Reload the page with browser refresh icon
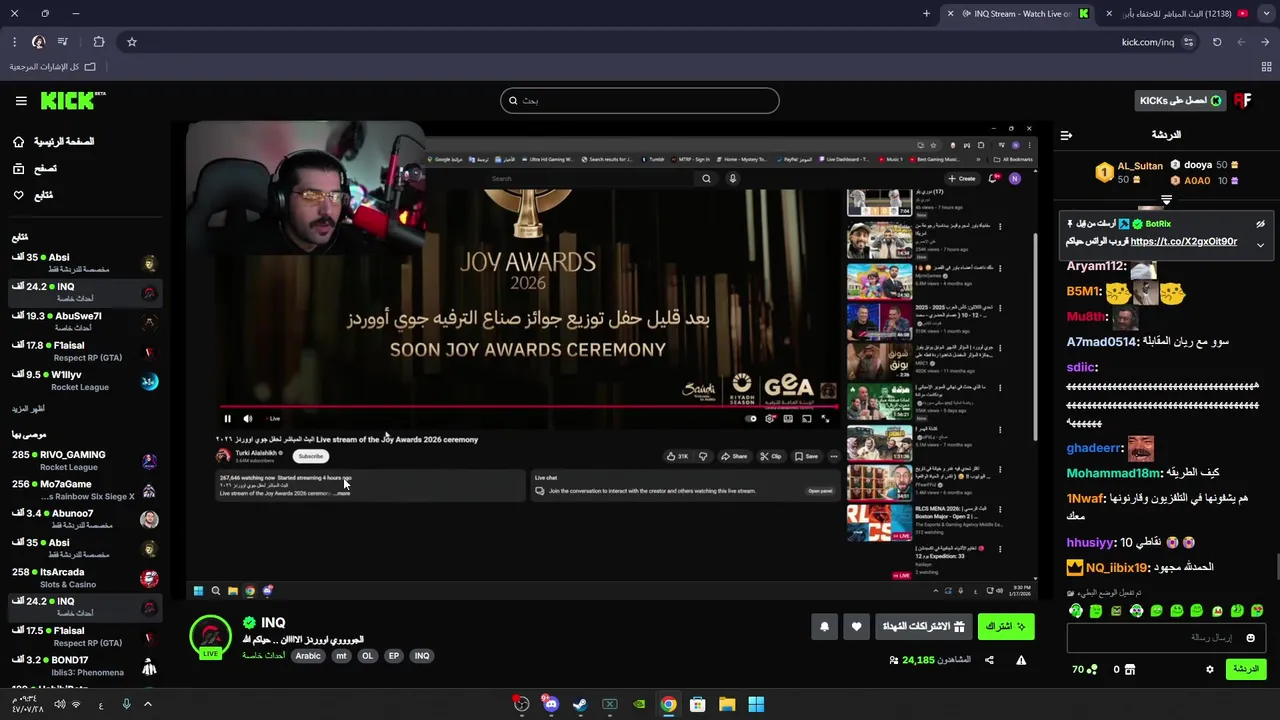1280x720 pixels. pos(1217,42)
